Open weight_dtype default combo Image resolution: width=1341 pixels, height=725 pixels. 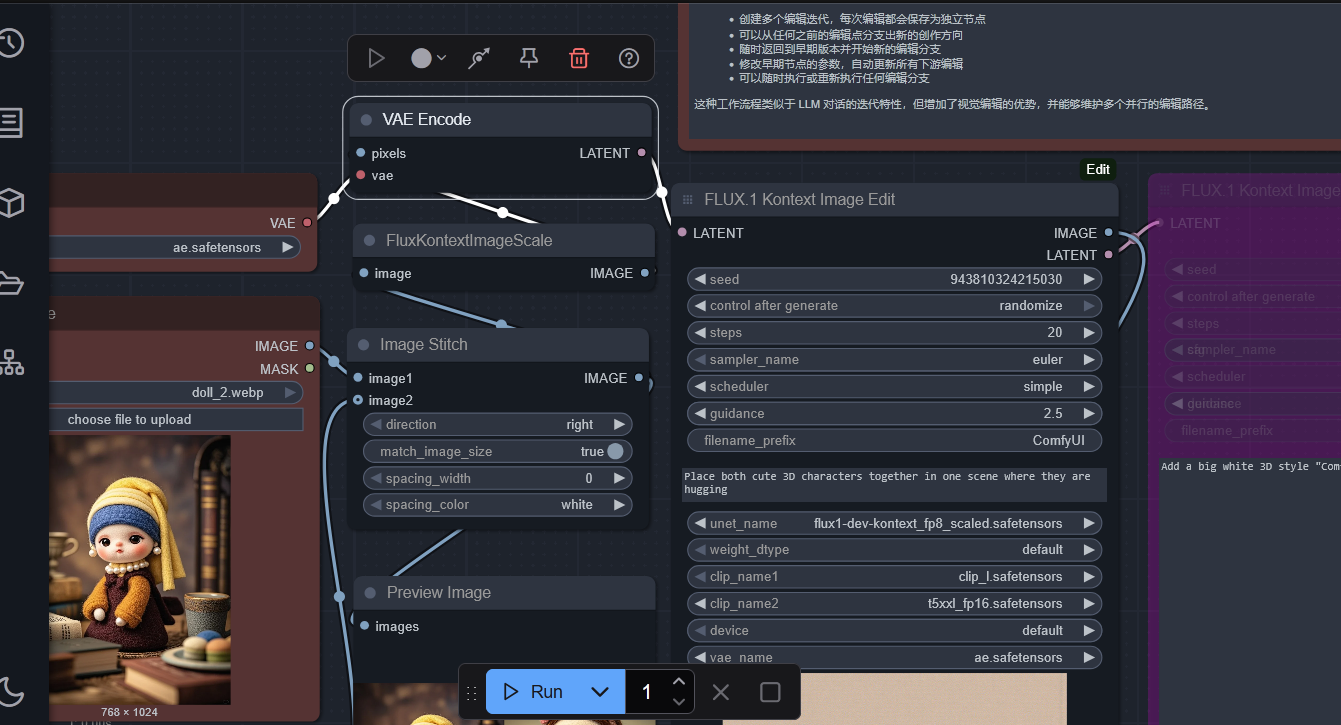[x=894, y=549]
